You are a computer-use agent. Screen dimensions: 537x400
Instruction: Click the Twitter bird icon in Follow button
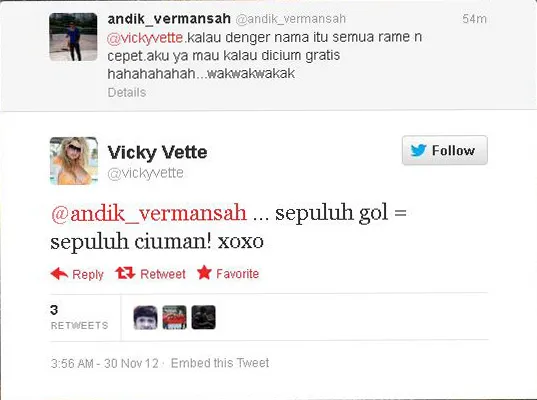[419, 150]
